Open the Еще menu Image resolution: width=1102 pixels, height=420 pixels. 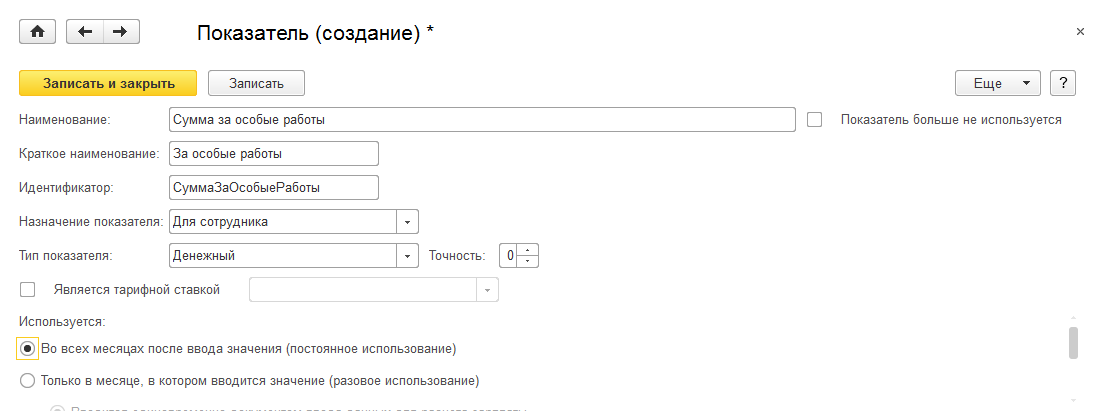point(998,84)
